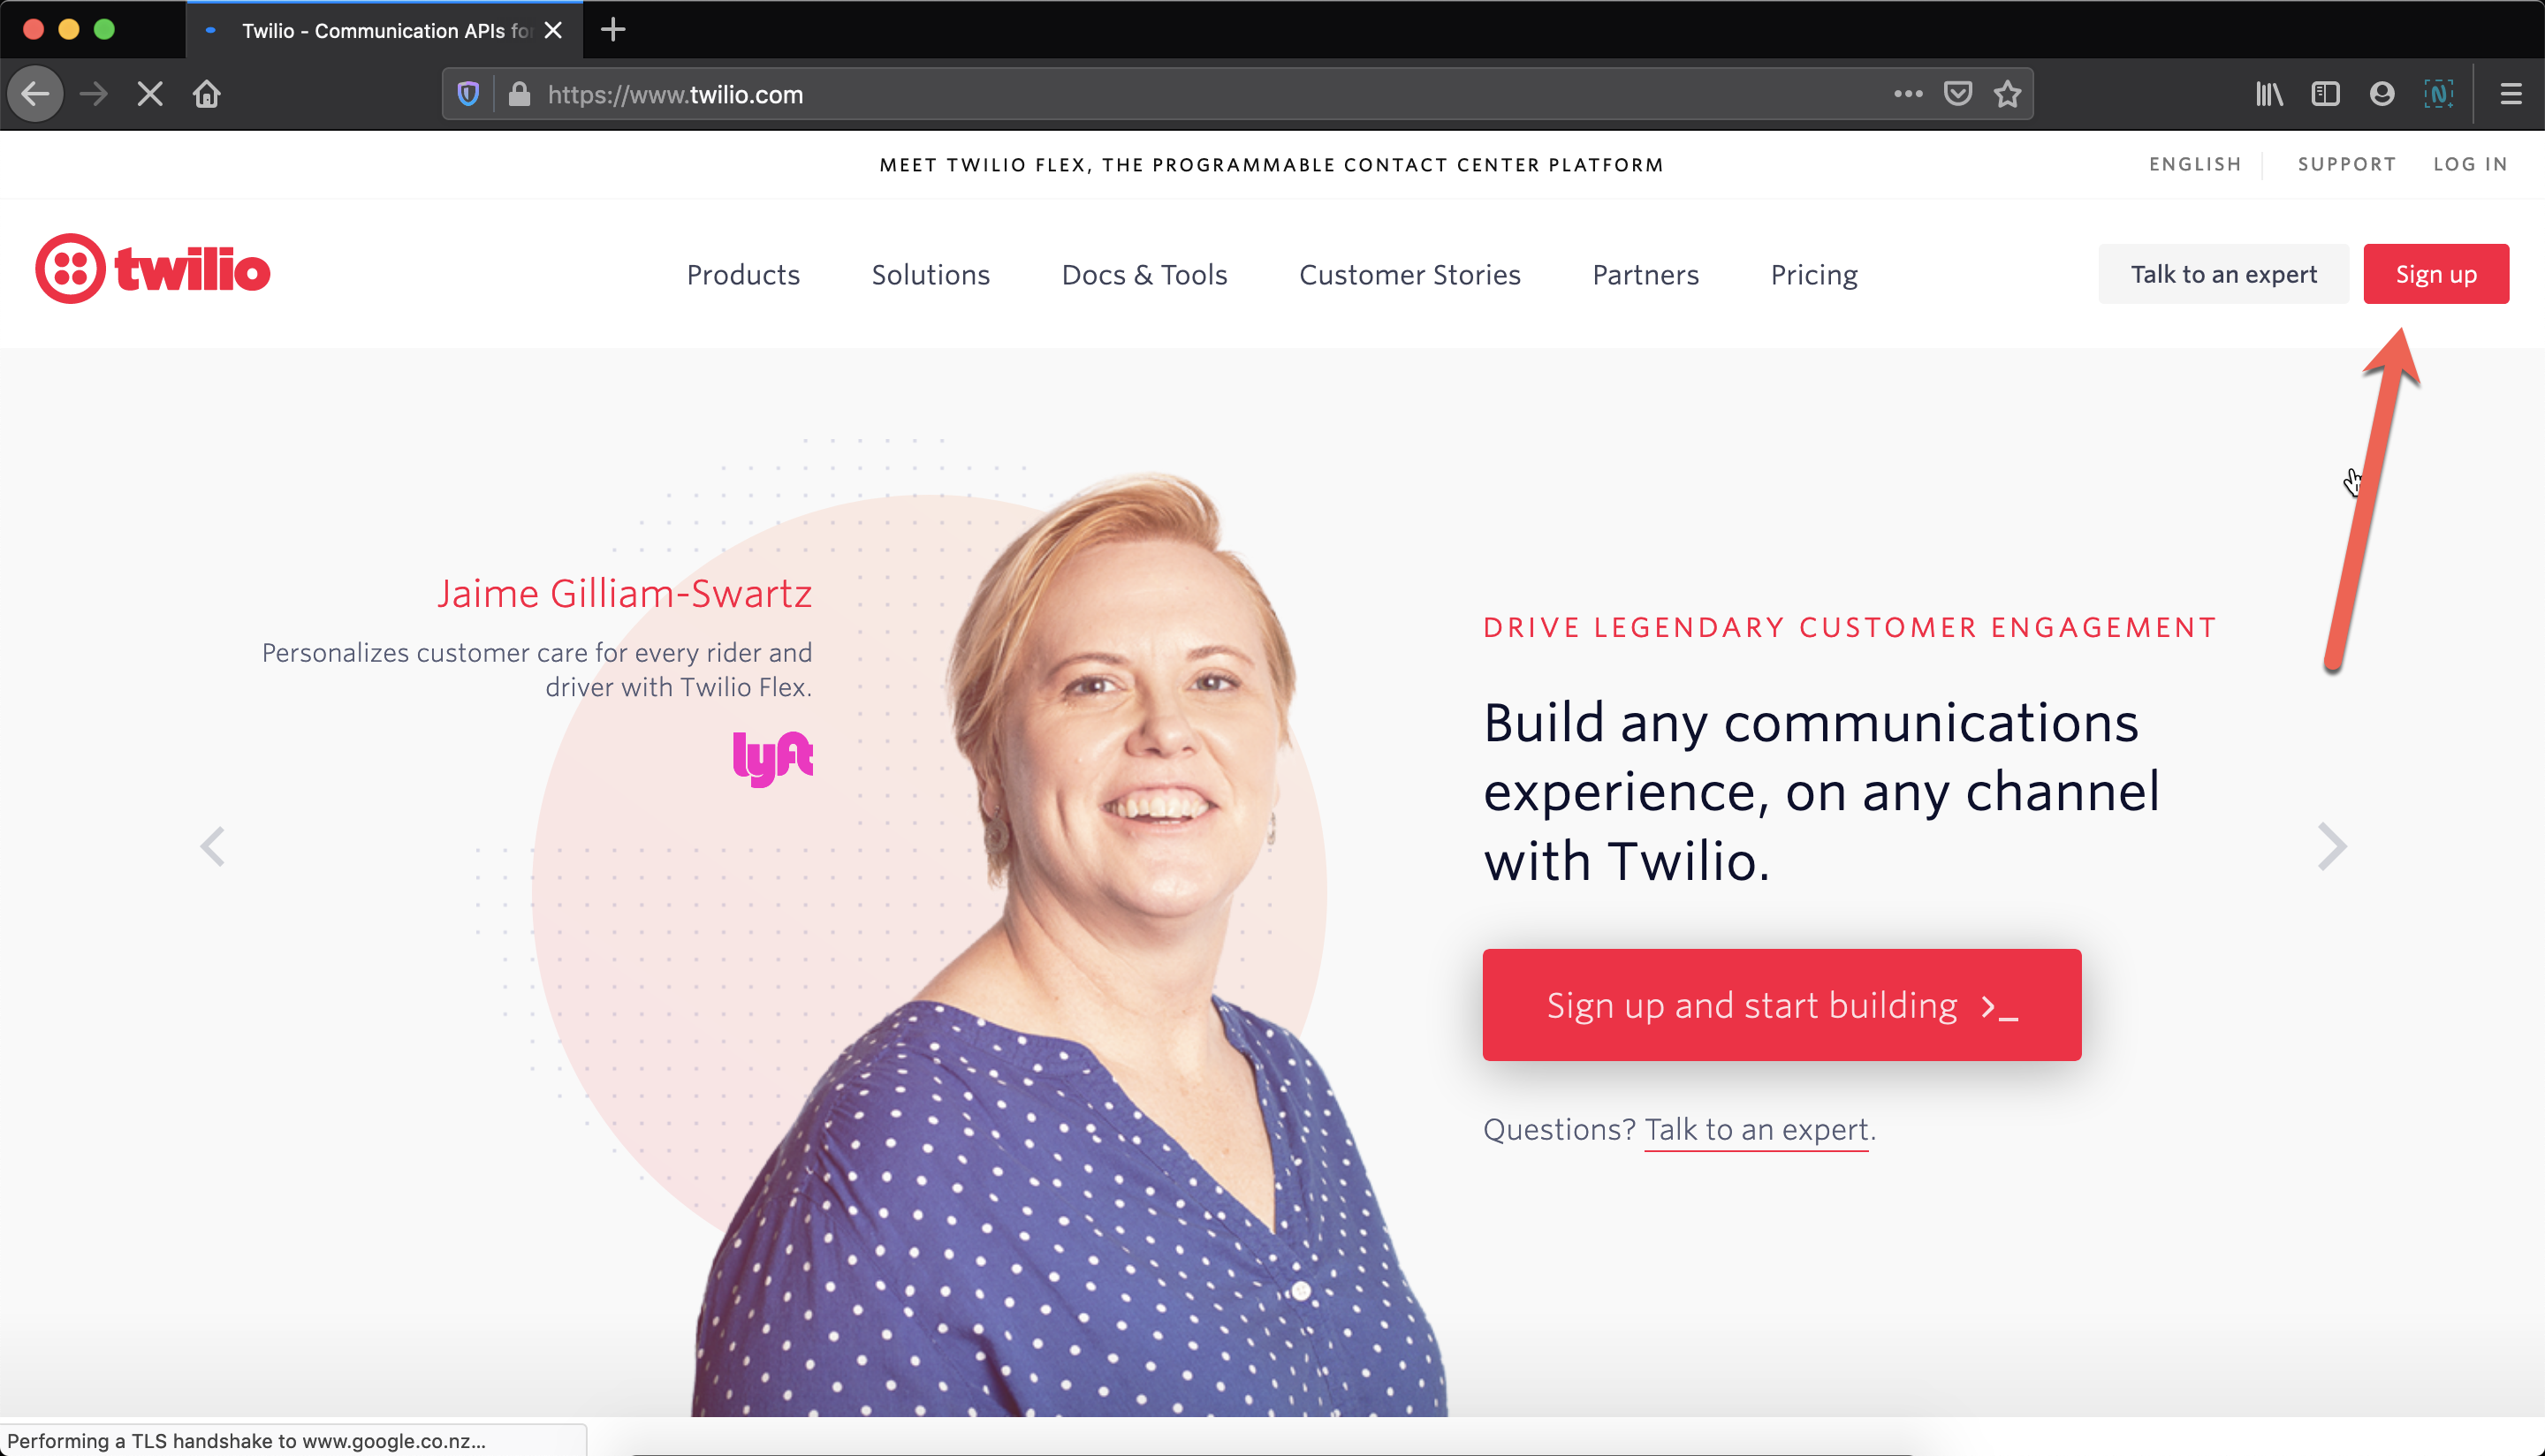Open tracking protection shield icon
Screen dimensions: 2545x1456
click(x=468, y=94)
